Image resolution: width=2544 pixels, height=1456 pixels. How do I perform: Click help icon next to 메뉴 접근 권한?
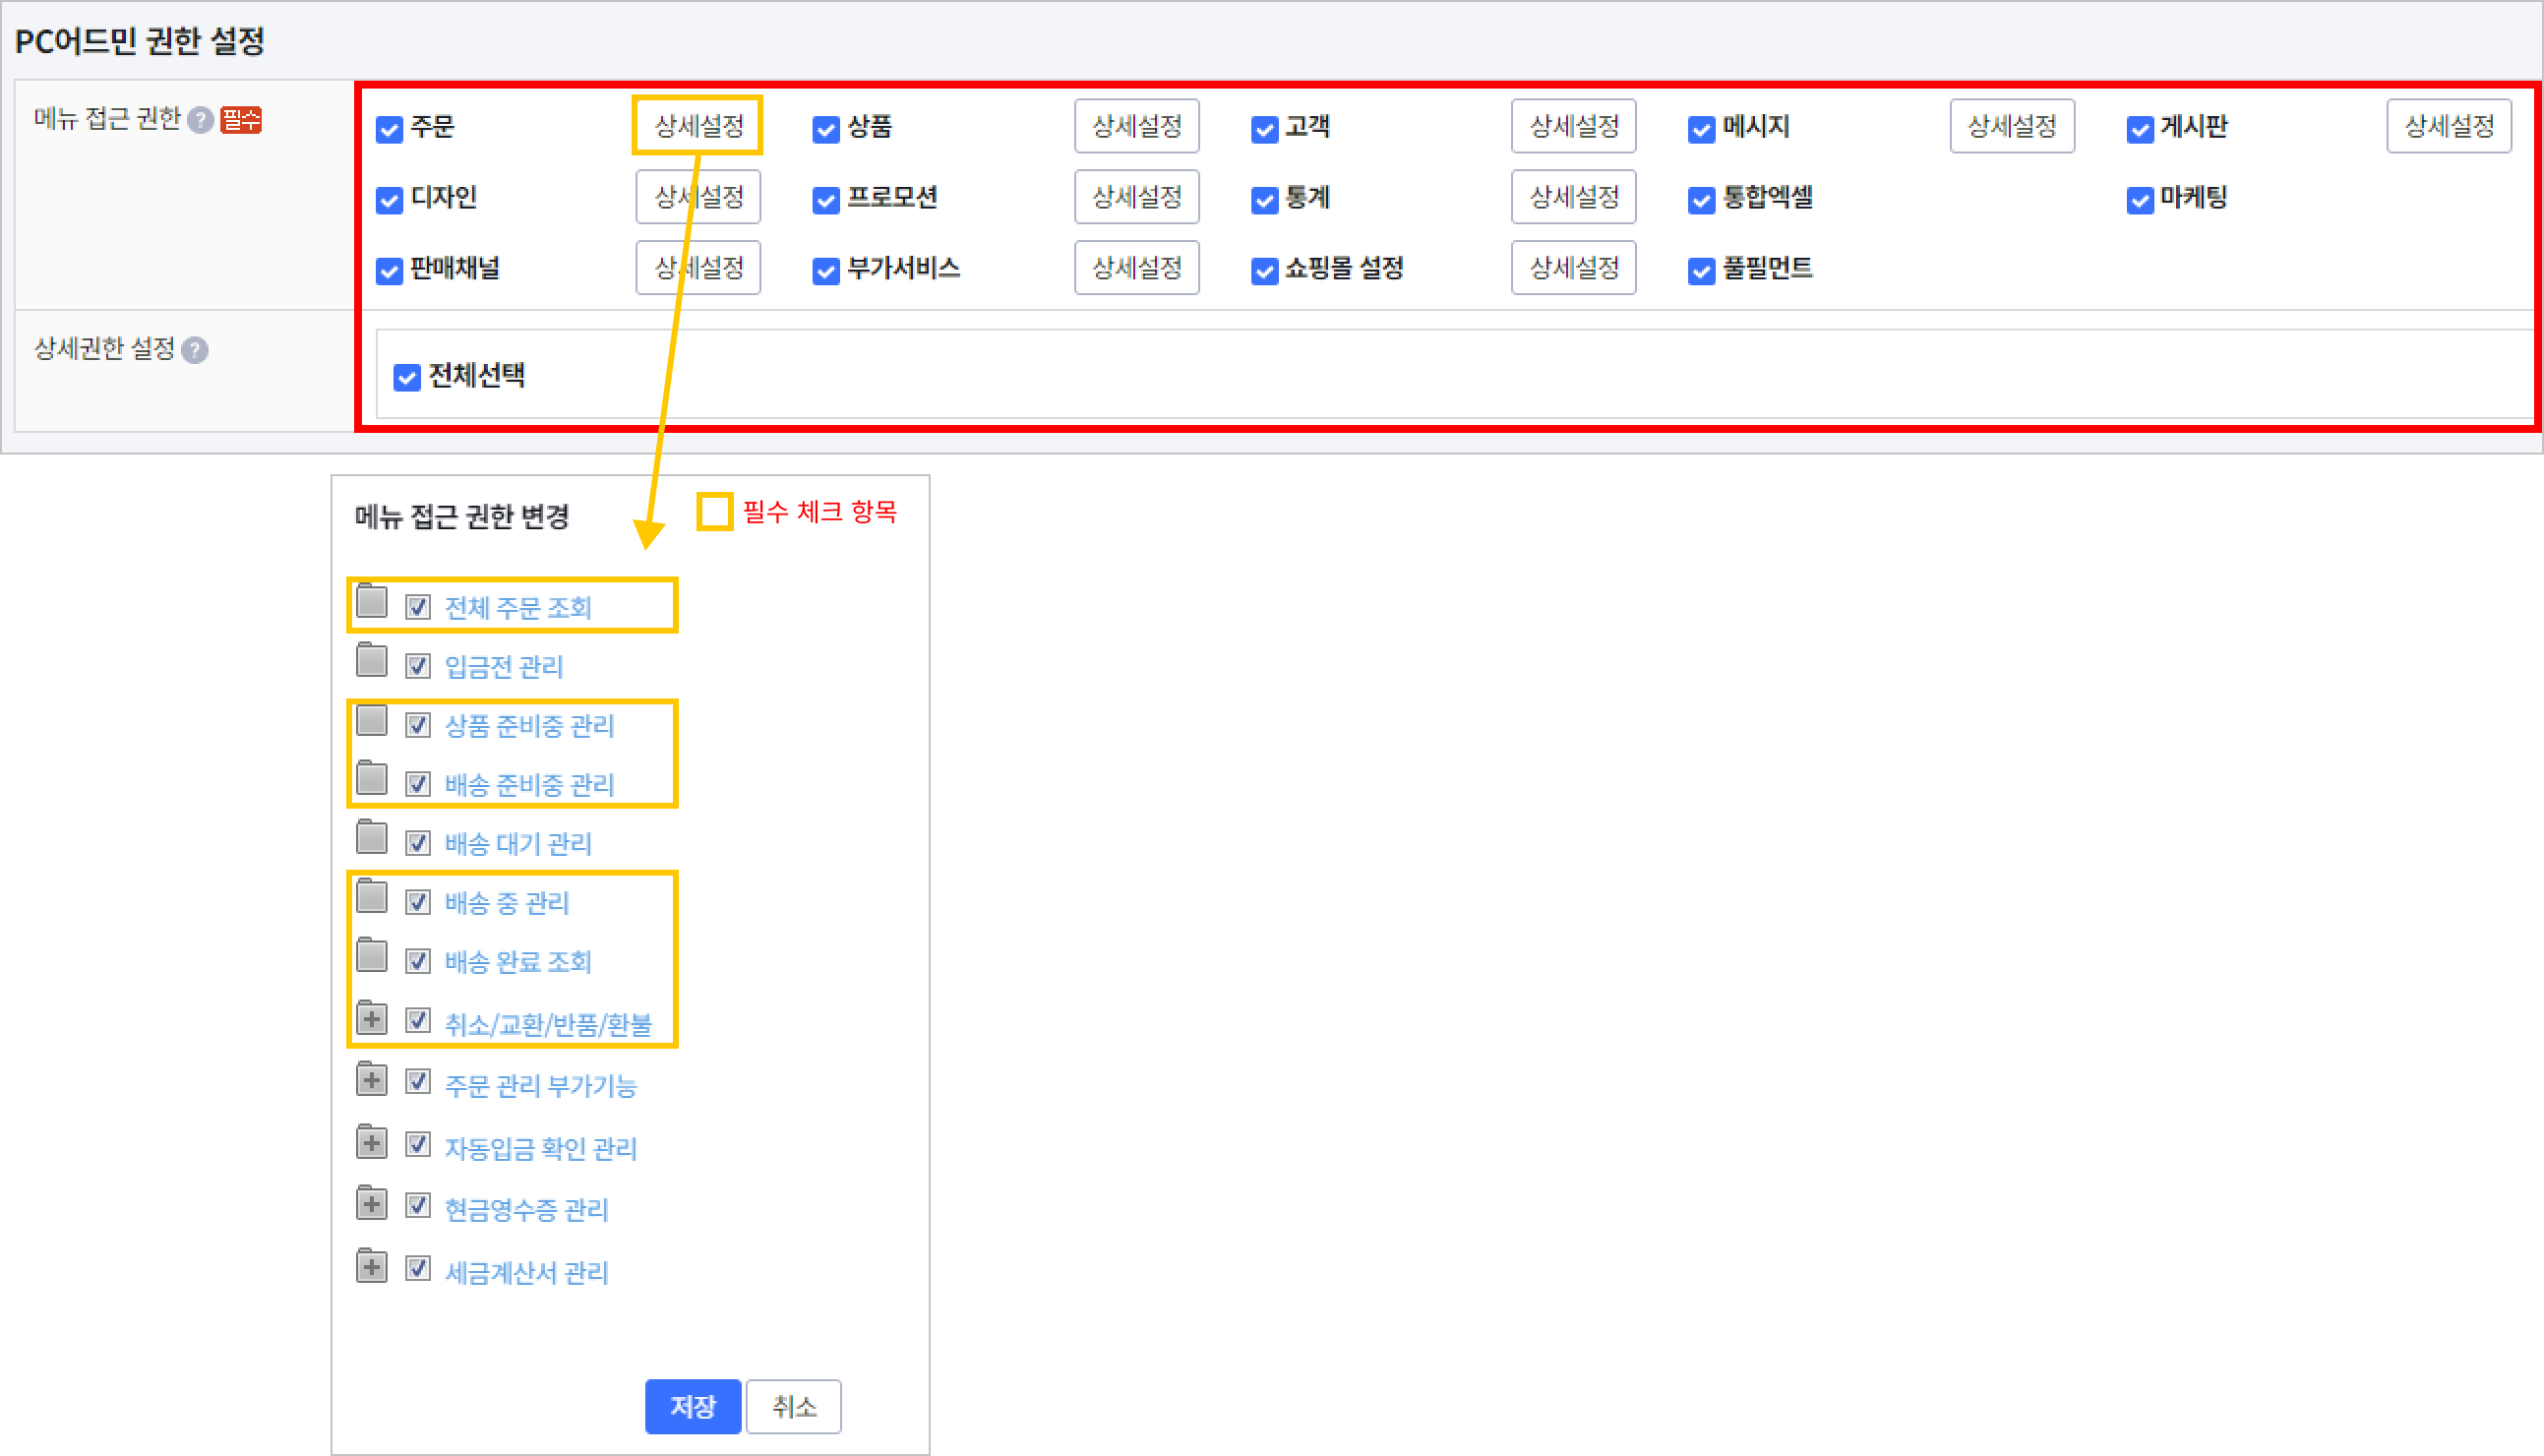[200, 120]
